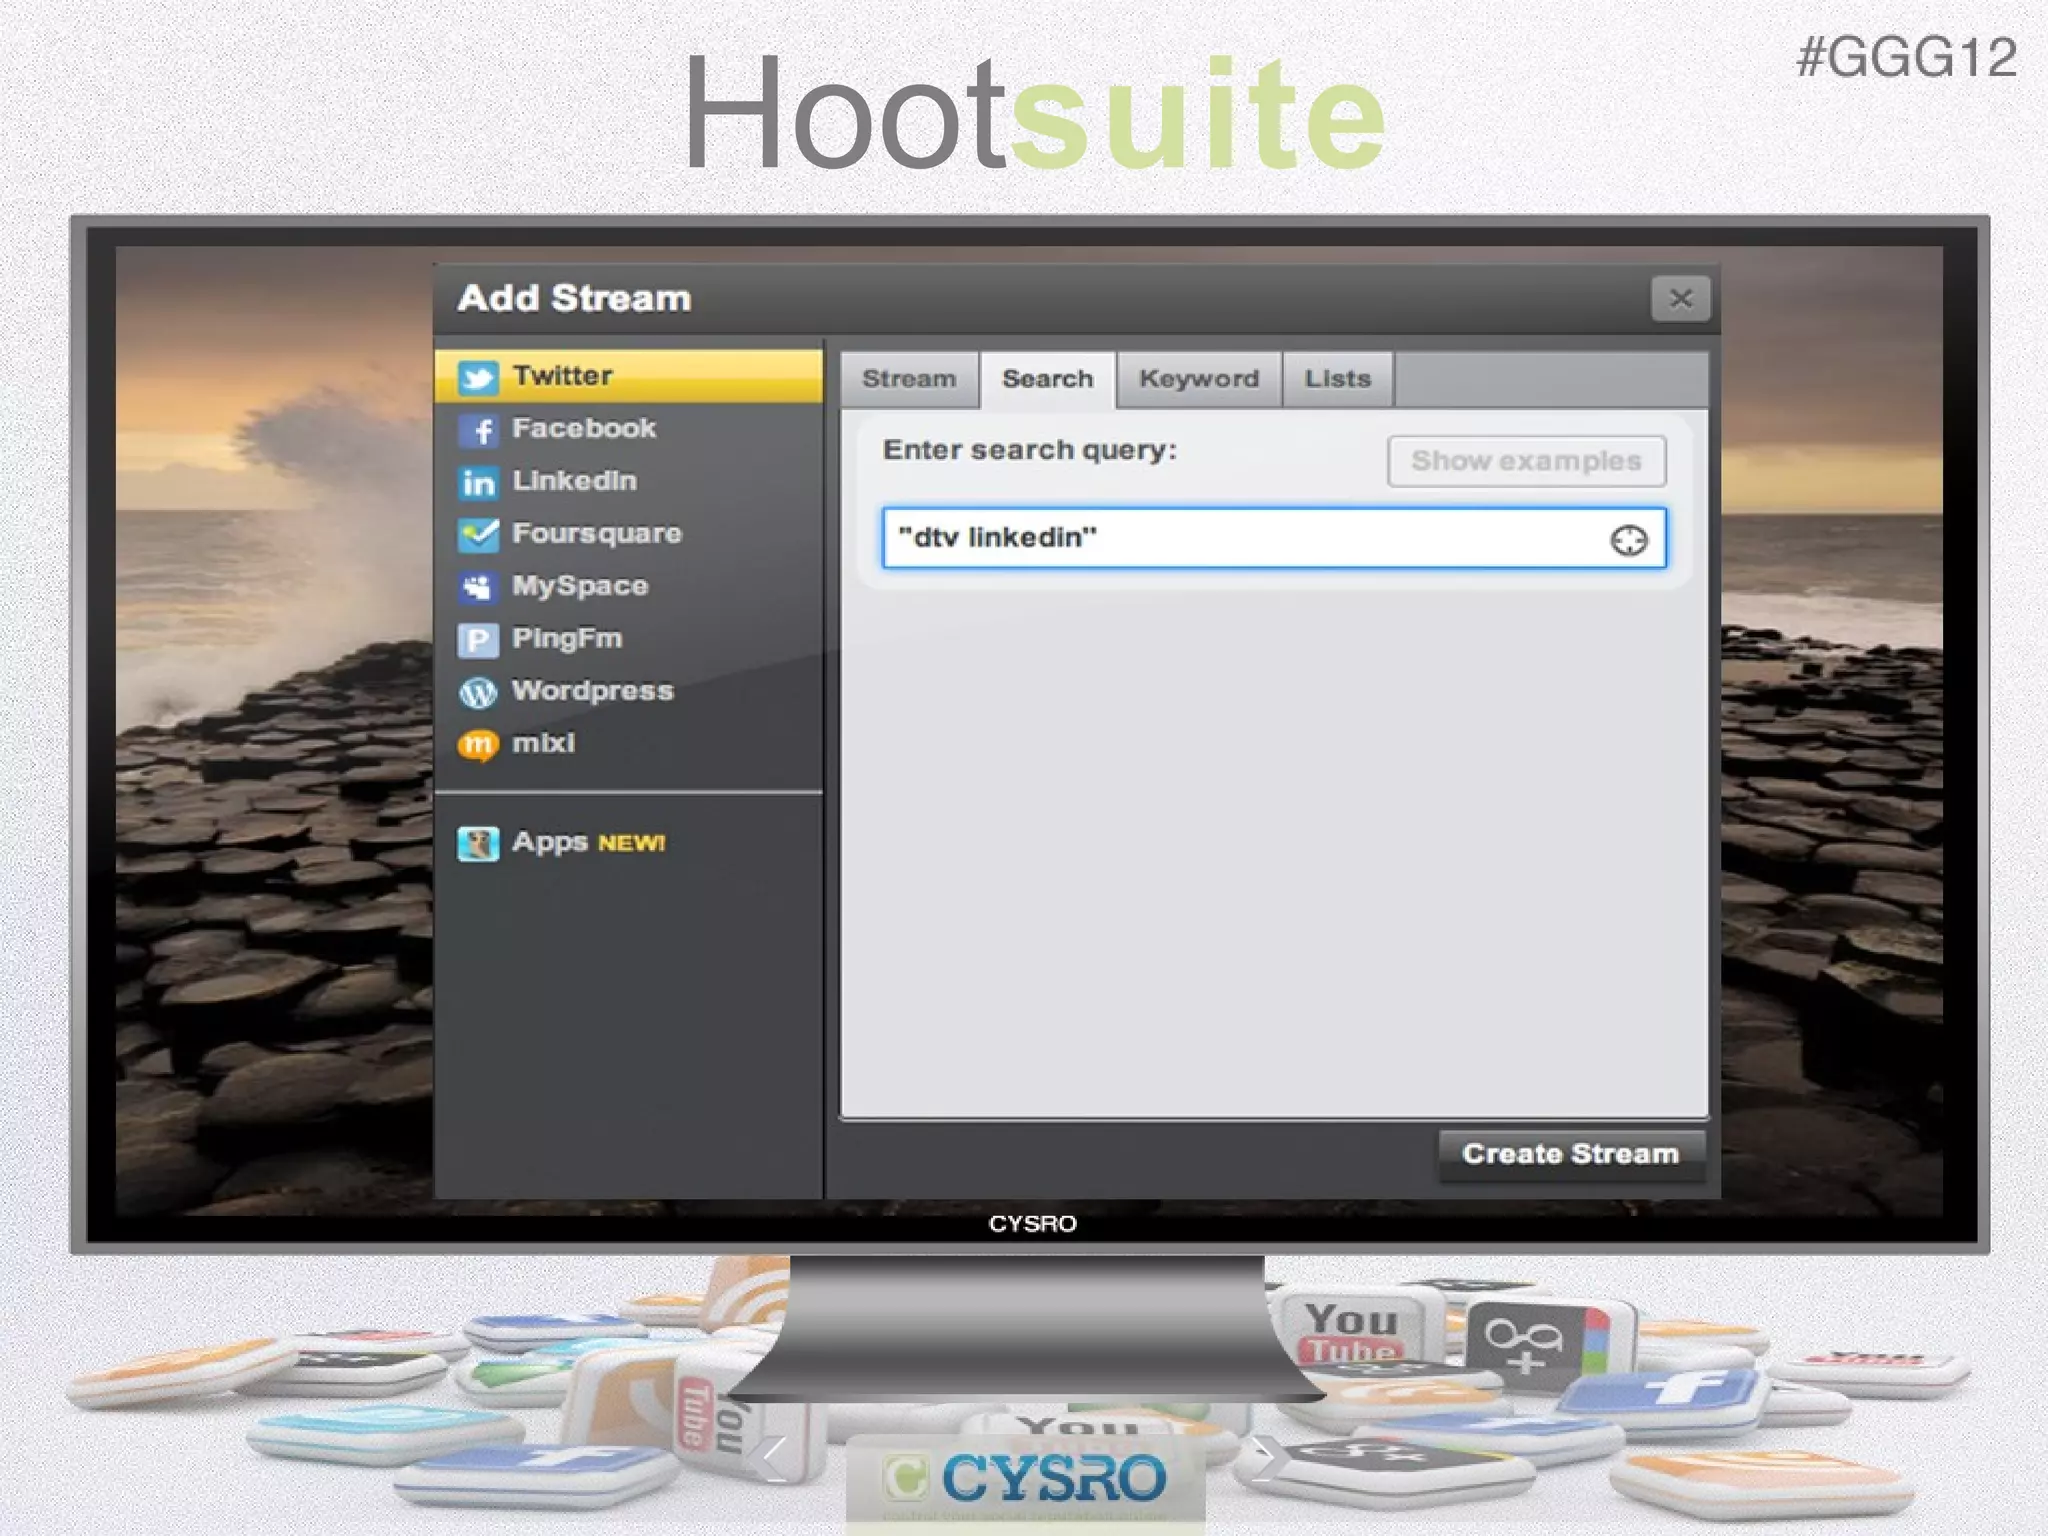
Task: Choose the Facebook label
Action: click(584, 428)
